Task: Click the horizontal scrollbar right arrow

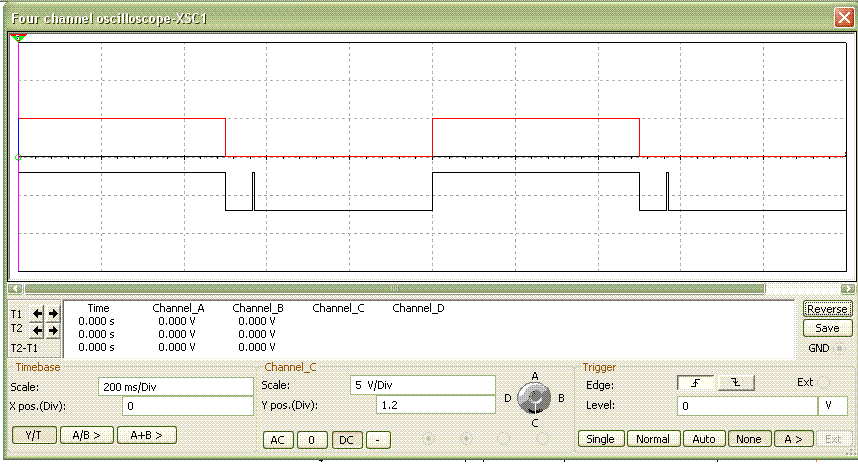Action: point(847,288)
